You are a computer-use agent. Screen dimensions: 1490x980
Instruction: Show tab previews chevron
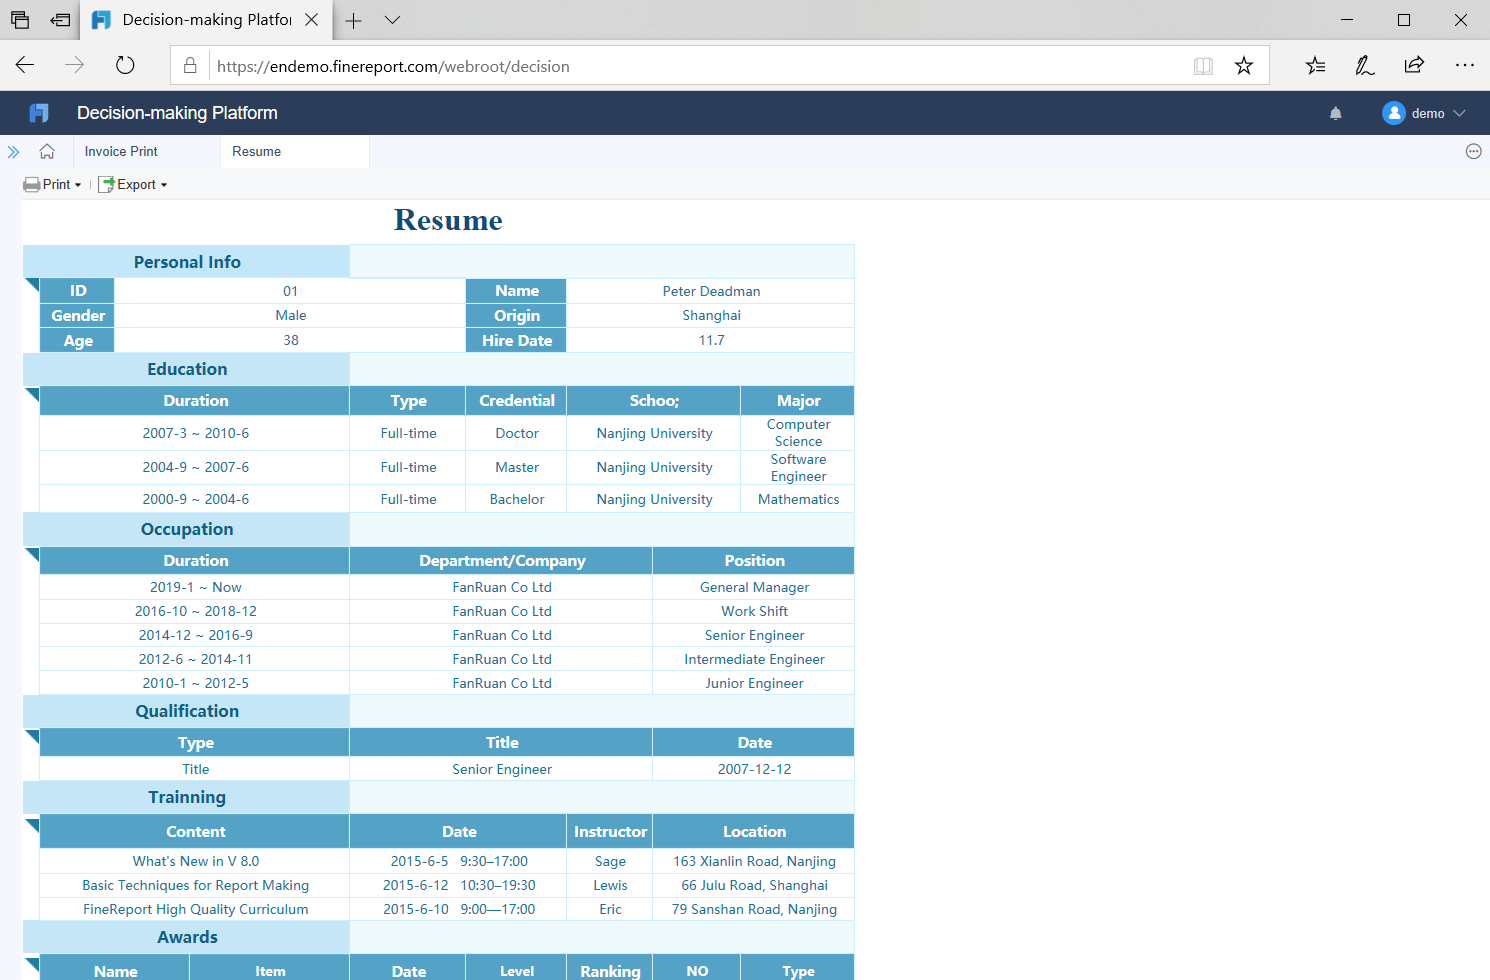tap(392, 20)
